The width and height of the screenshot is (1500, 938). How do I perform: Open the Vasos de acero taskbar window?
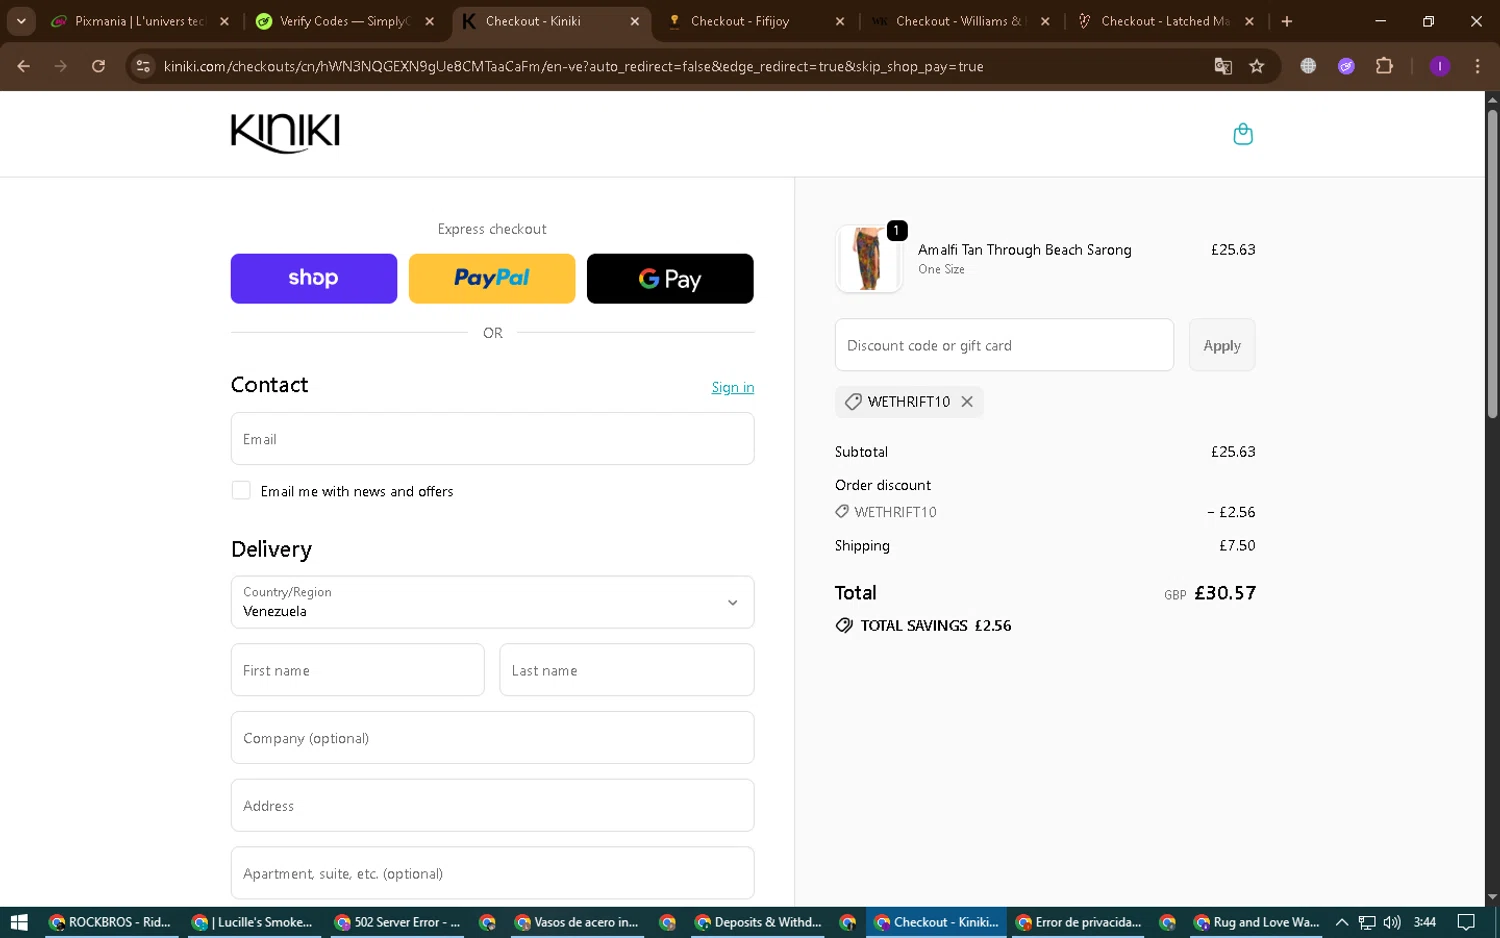coord(576,922)
